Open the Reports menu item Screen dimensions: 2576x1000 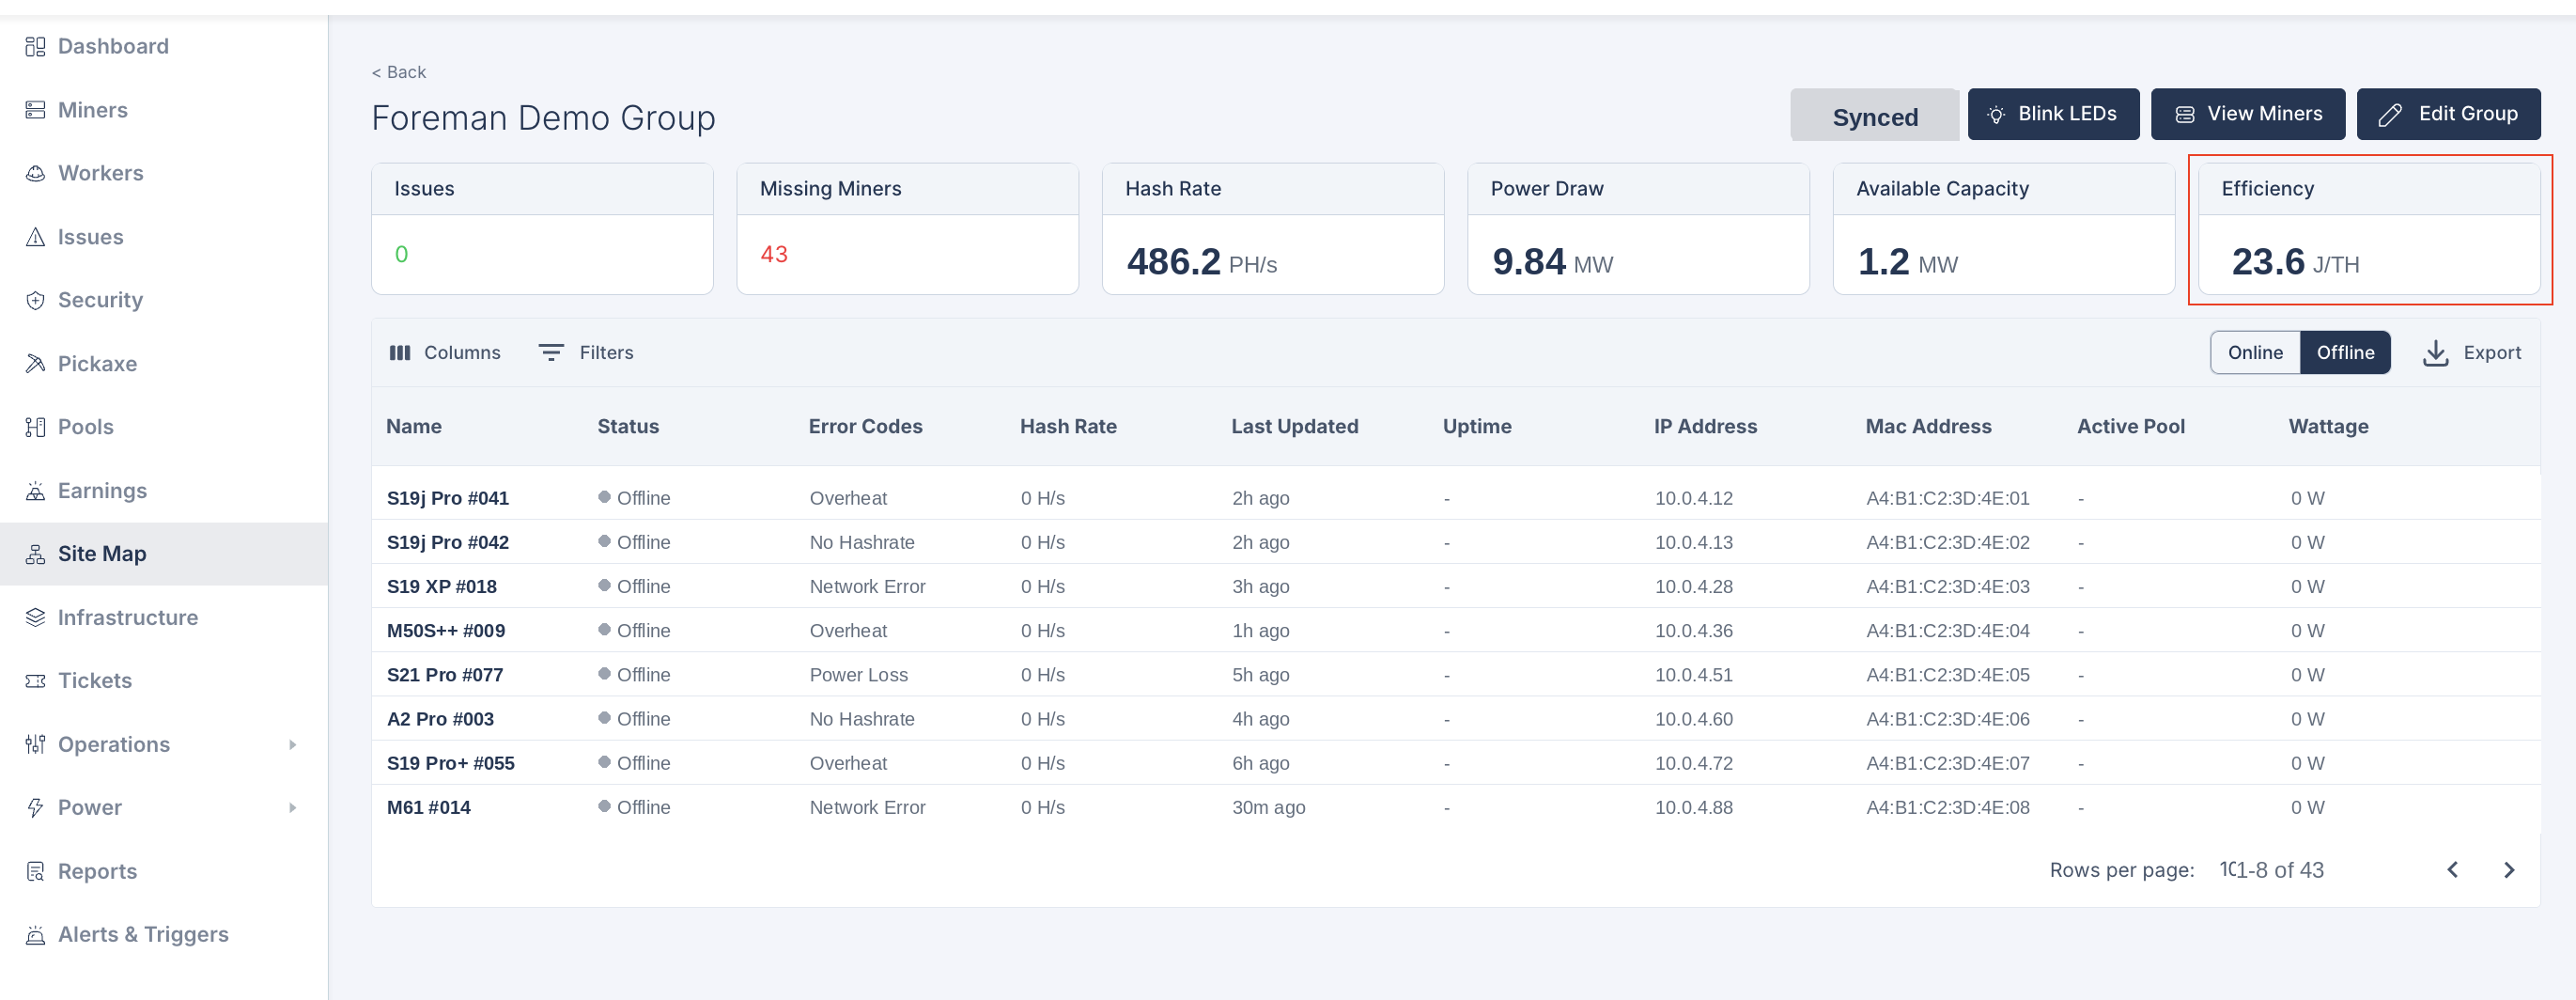tap(97, 870)
